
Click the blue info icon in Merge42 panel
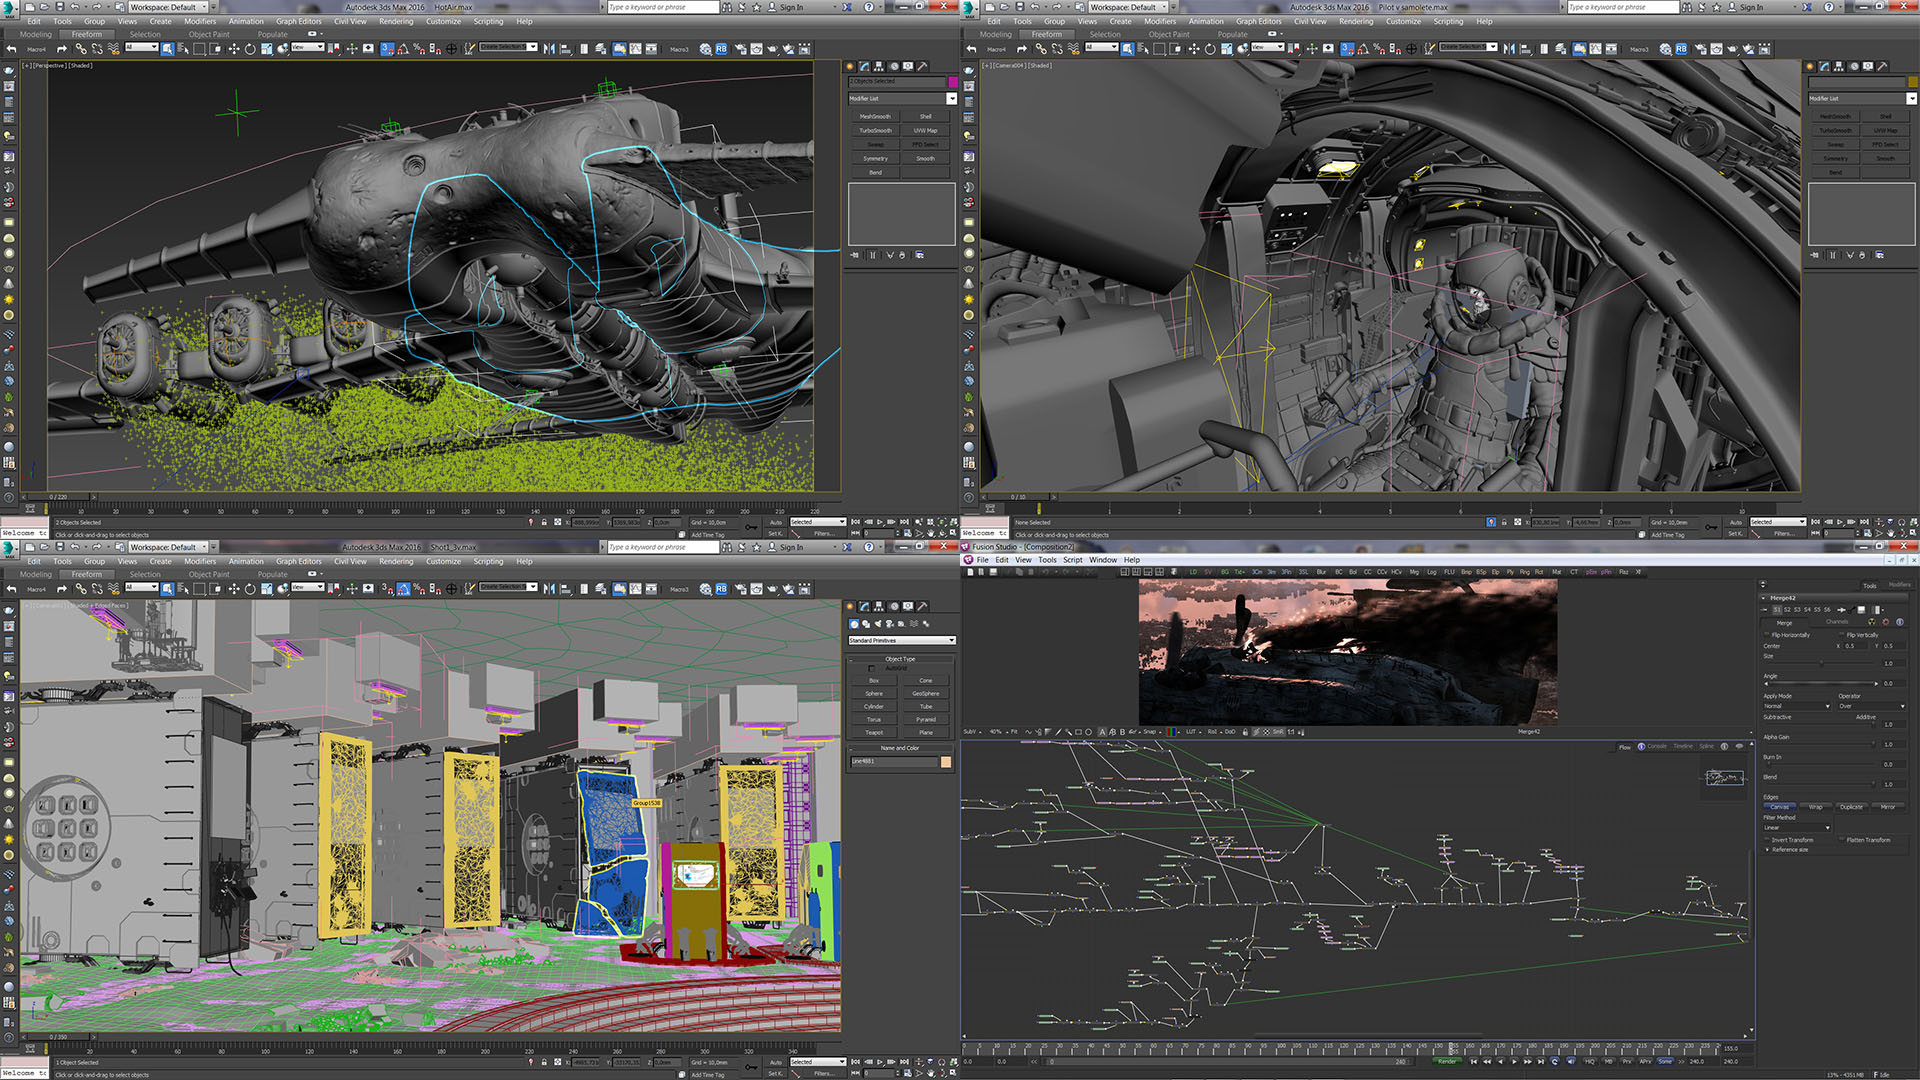1899,622
